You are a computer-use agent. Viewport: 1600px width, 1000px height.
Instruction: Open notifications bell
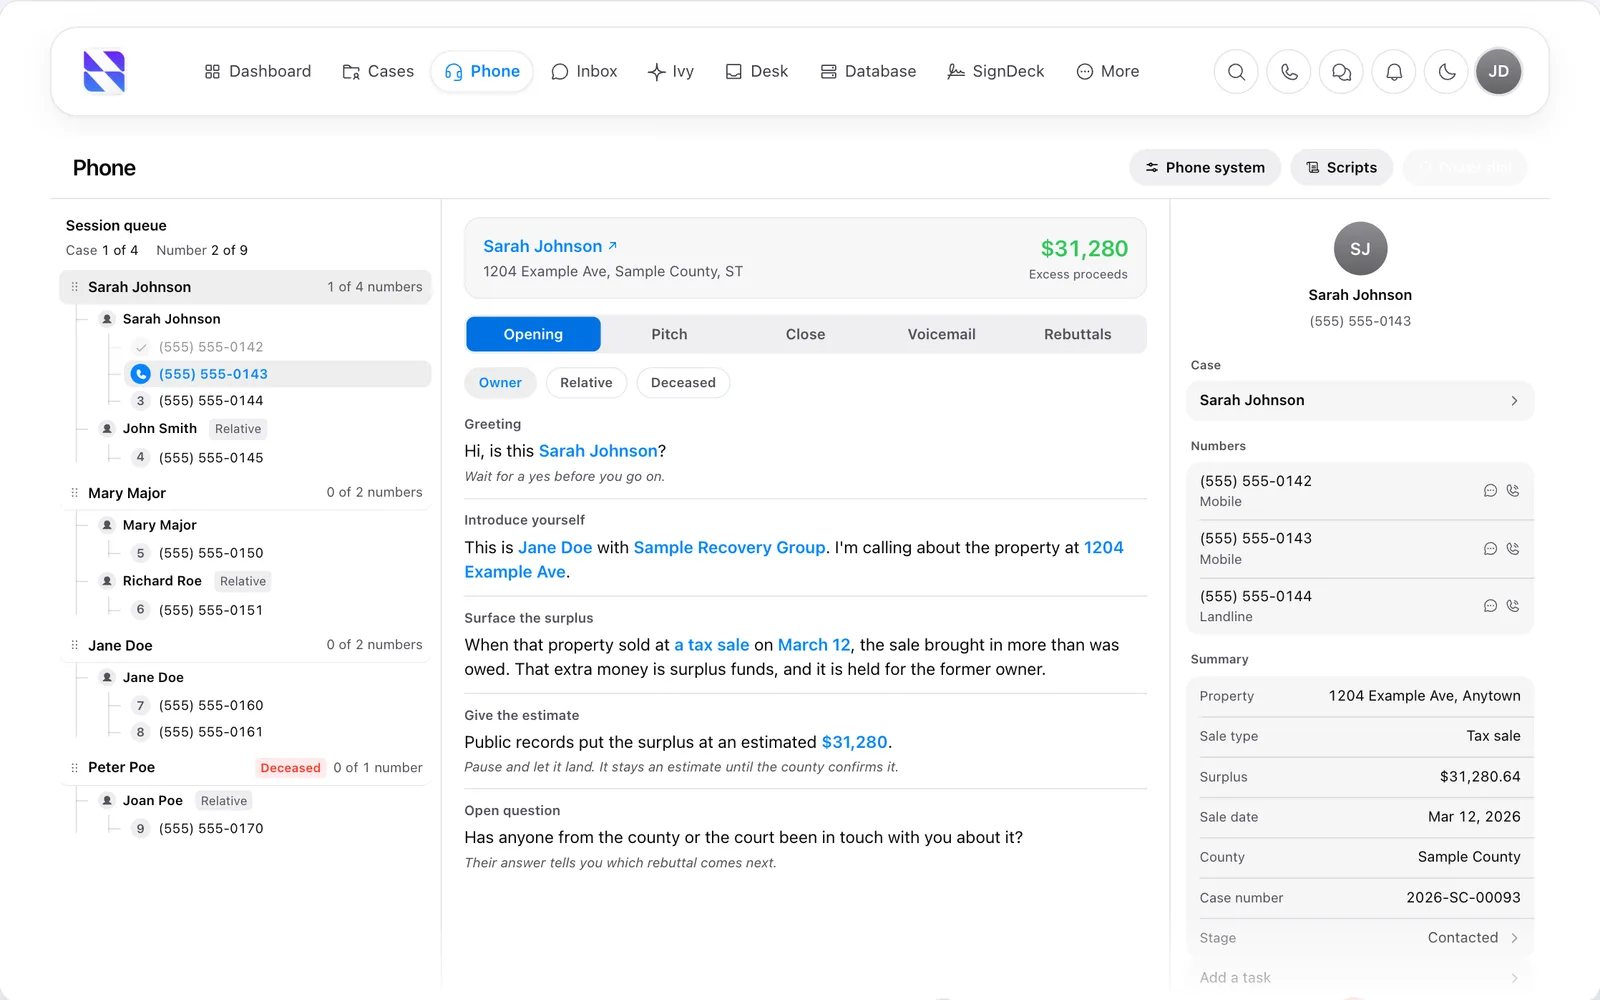click(x=1394, y=72)
